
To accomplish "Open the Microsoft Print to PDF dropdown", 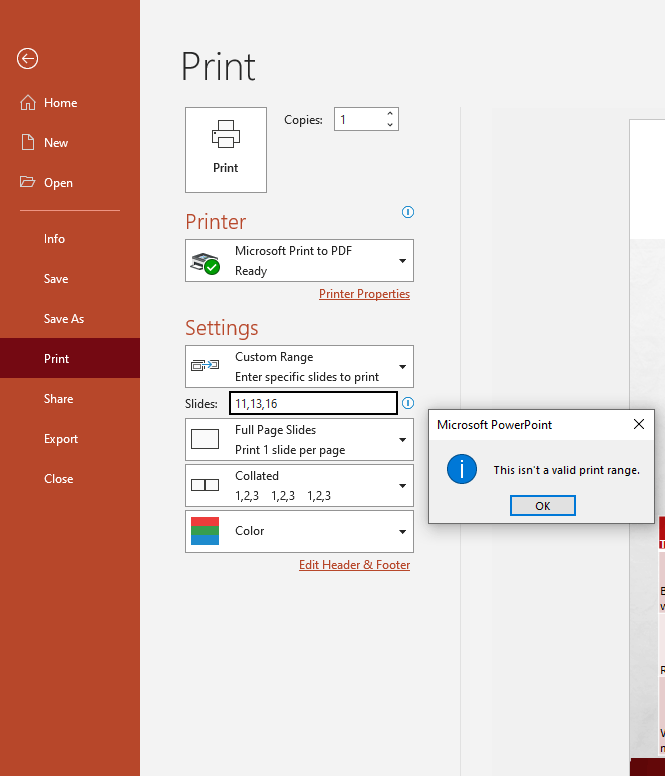I will pos(299,261).
